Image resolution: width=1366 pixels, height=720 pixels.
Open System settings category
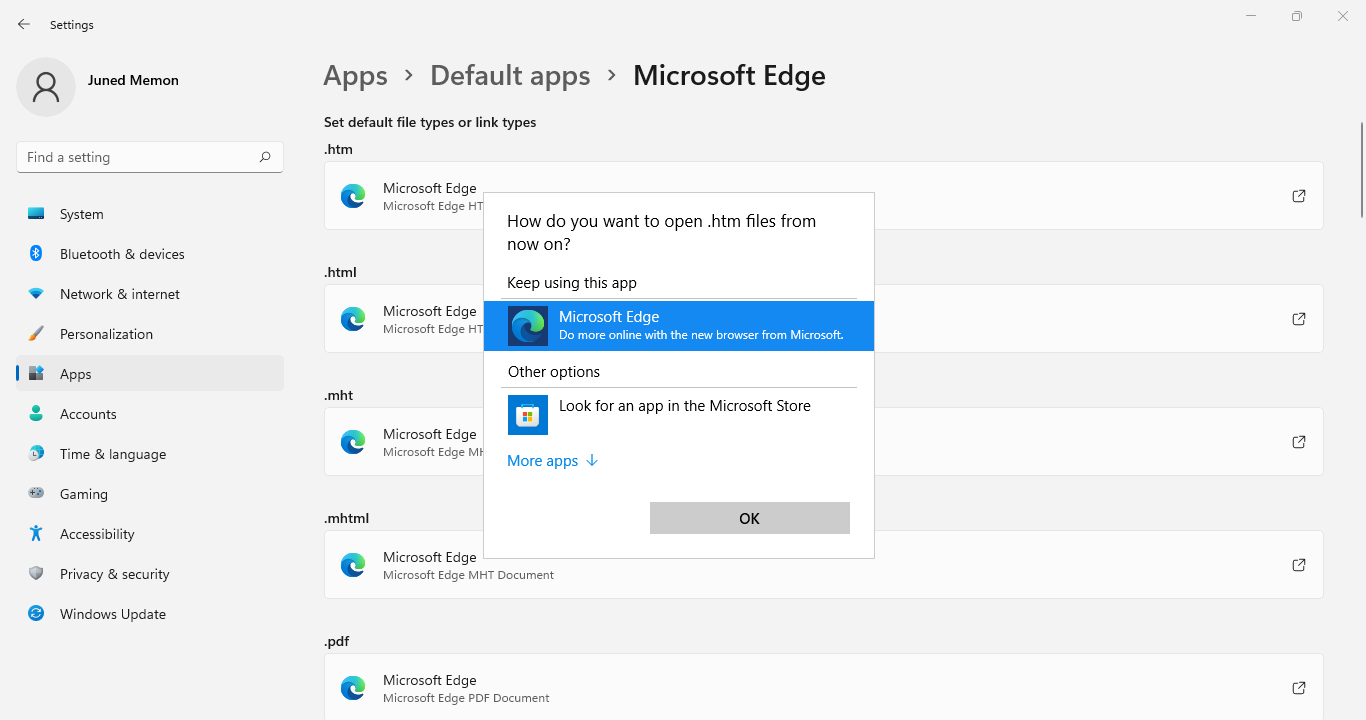click(150, 214)
